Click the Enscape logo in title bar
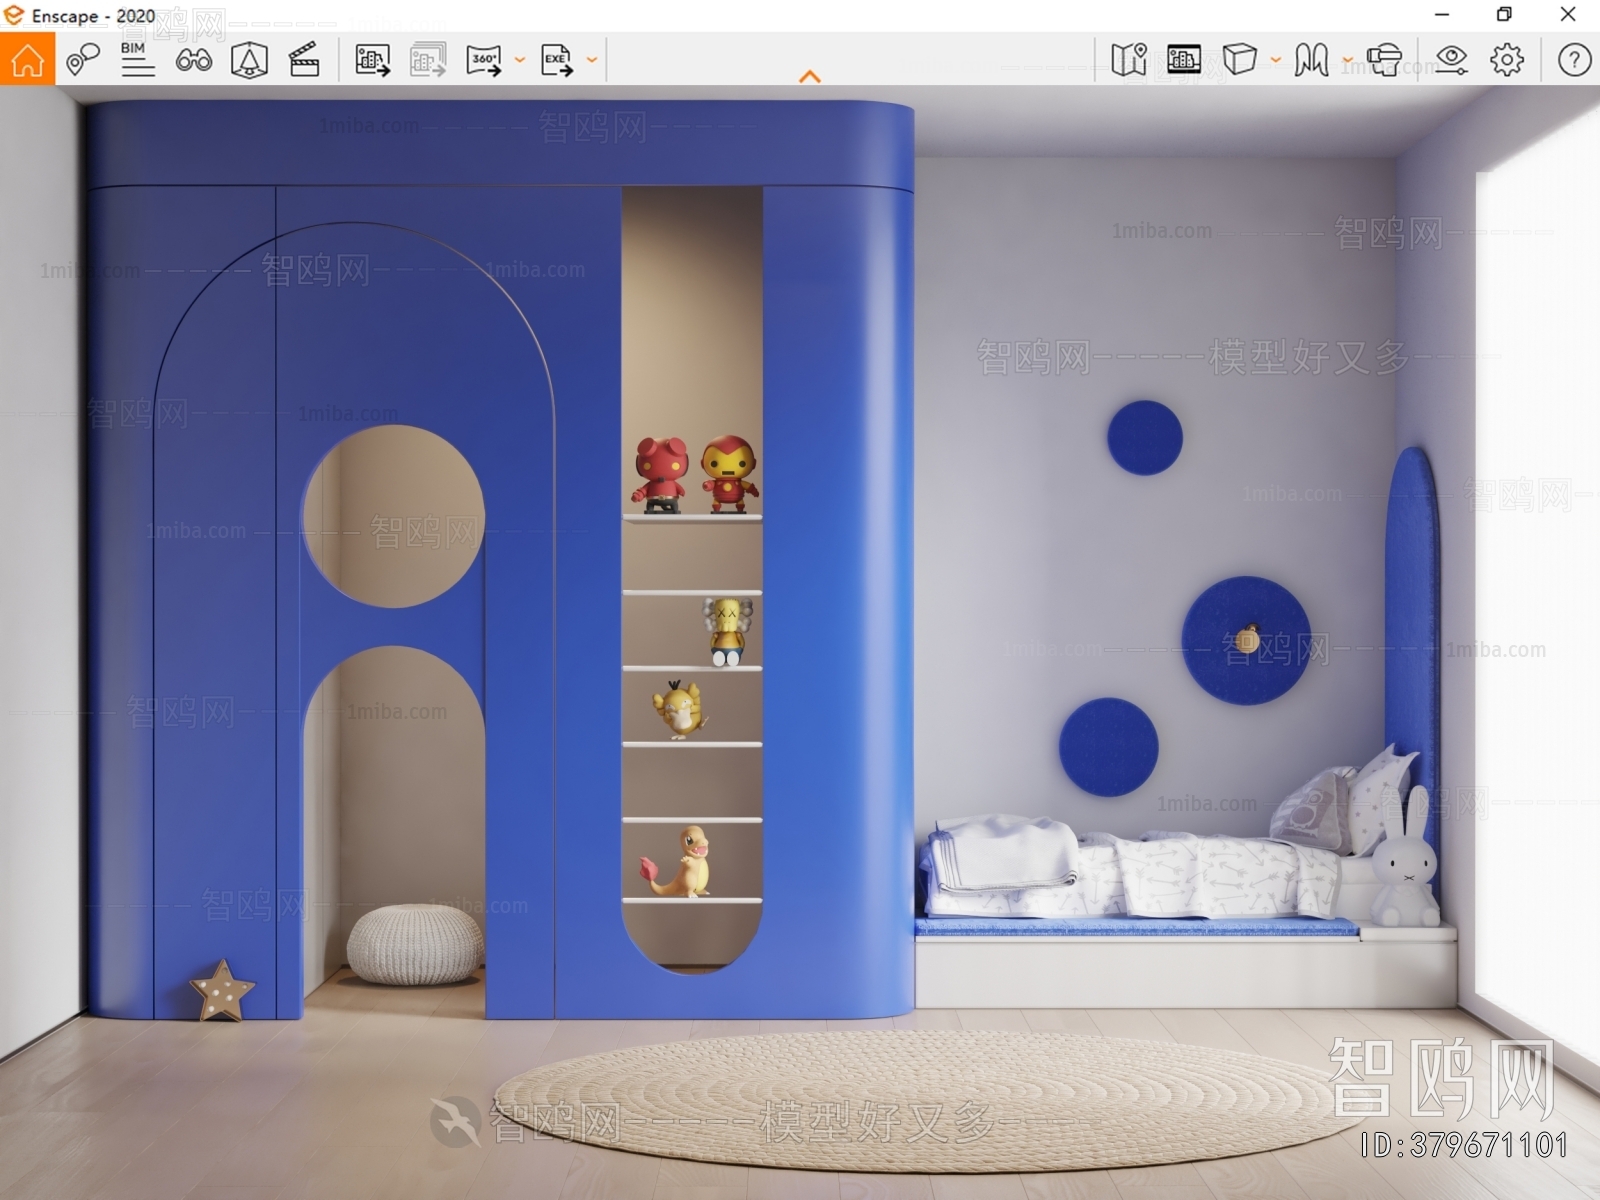The width and height of the screenshot is (1600, 1200). pyautogui.click(x=14, y=15)
